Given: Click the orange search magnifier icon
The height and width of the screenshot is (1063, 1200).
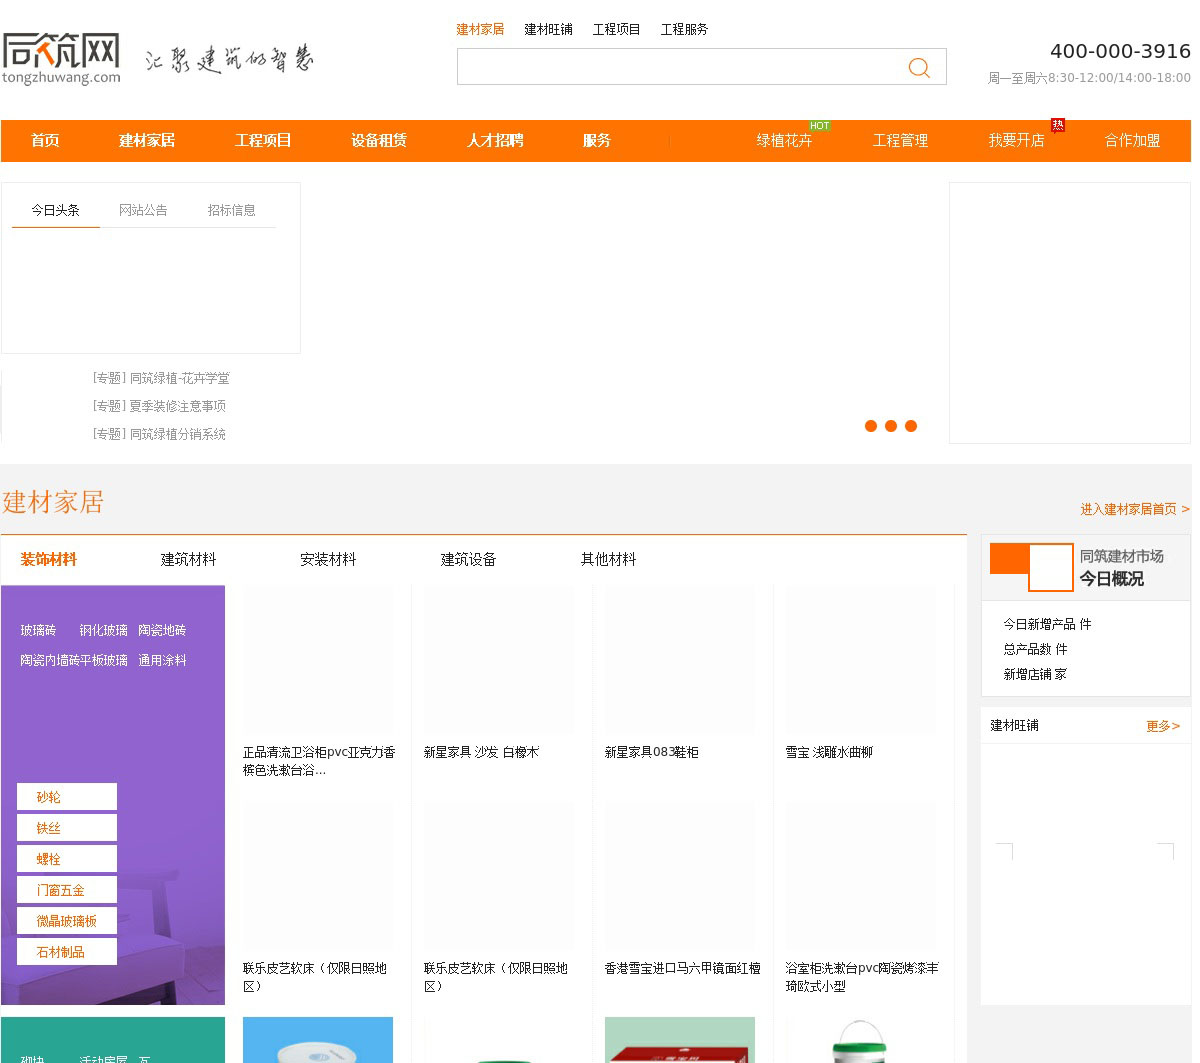Looking at the screenshot, I should coord(918,68).
